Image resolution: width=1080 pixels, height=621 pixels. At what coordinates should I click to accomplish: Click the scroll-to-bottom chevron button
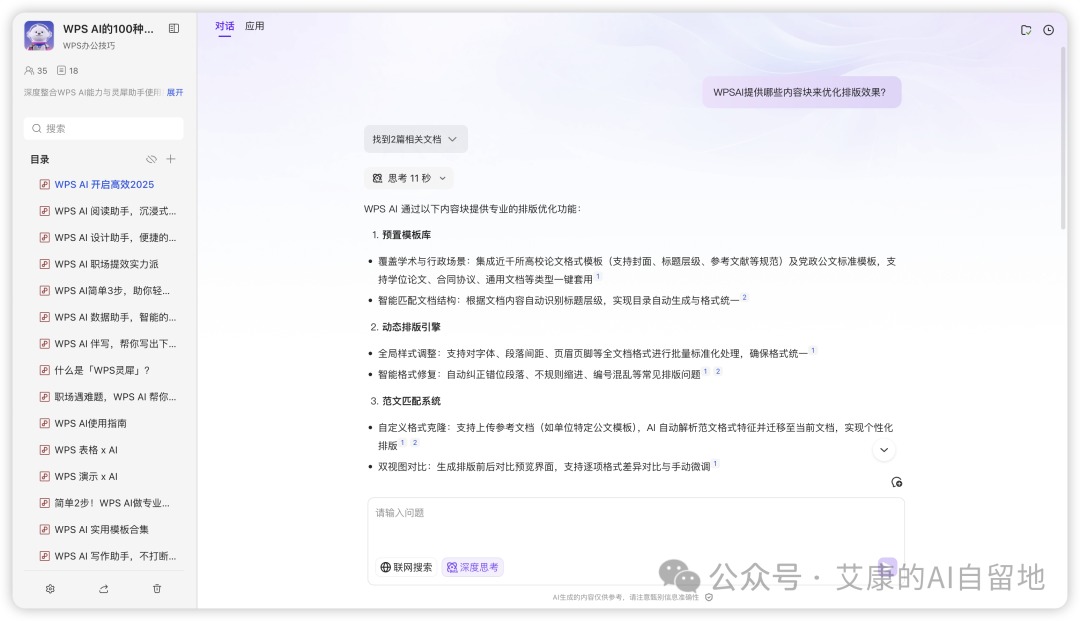pos(884,450)
